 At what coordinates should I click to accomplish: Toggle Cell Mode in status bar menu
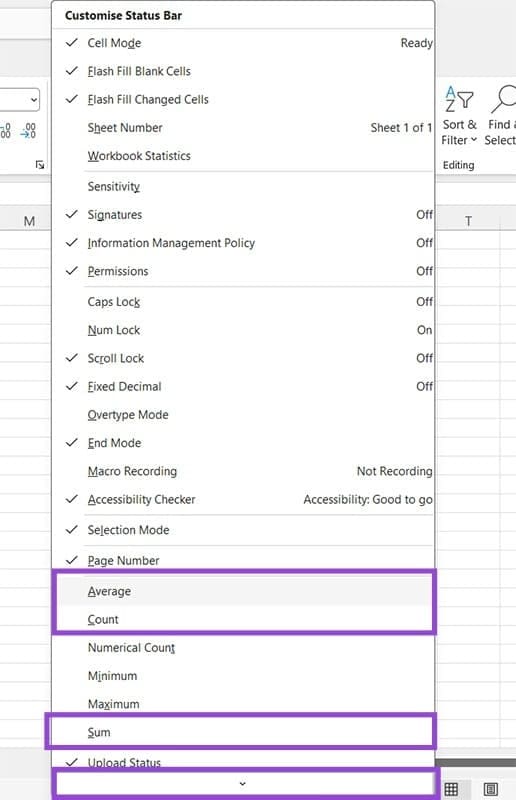243,43
